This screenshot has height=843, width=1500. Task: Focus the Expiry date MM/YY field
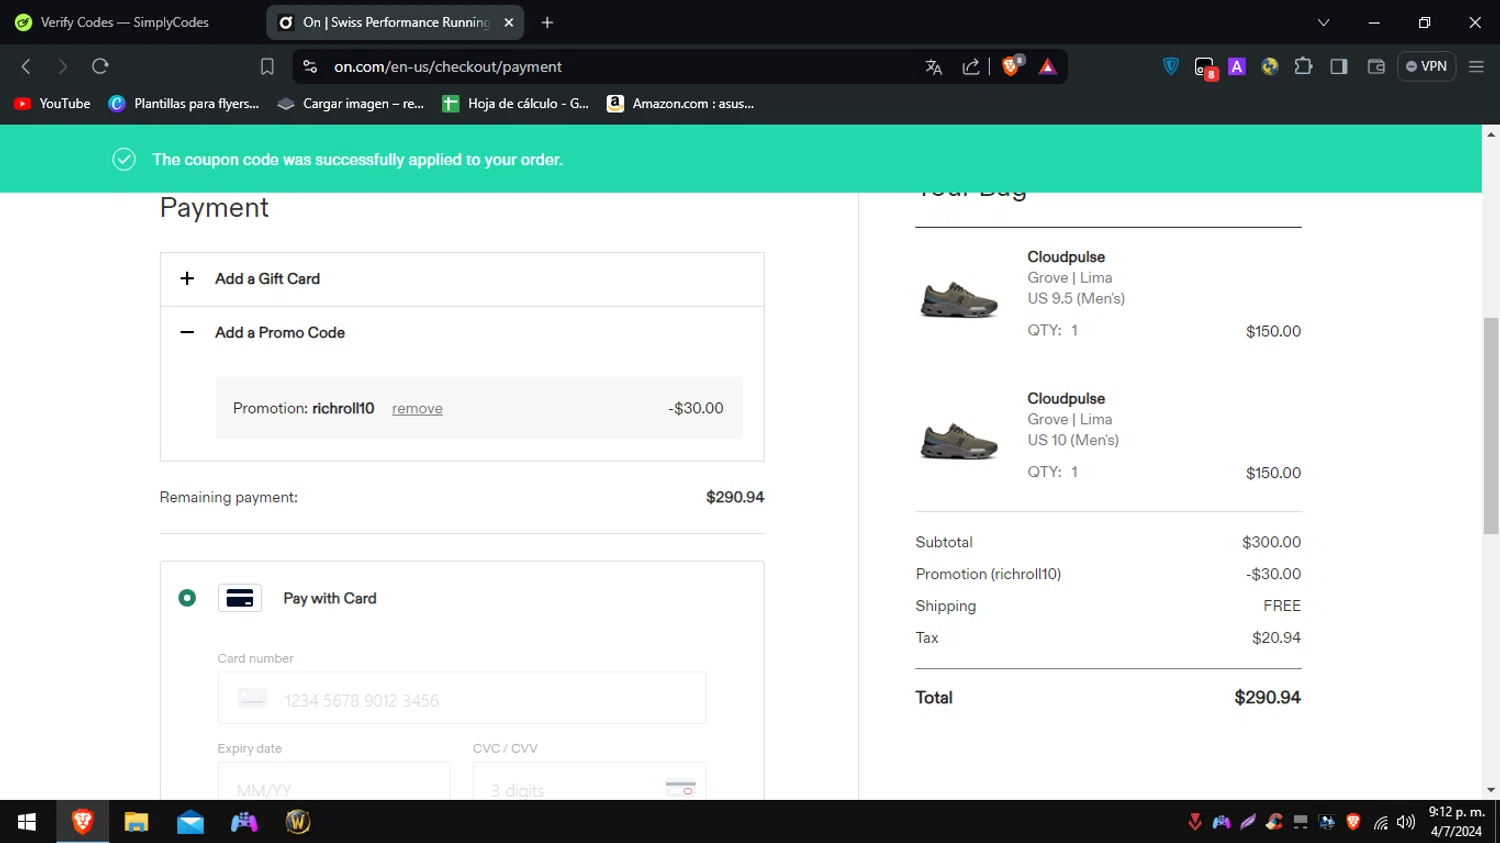pos(334,782)
